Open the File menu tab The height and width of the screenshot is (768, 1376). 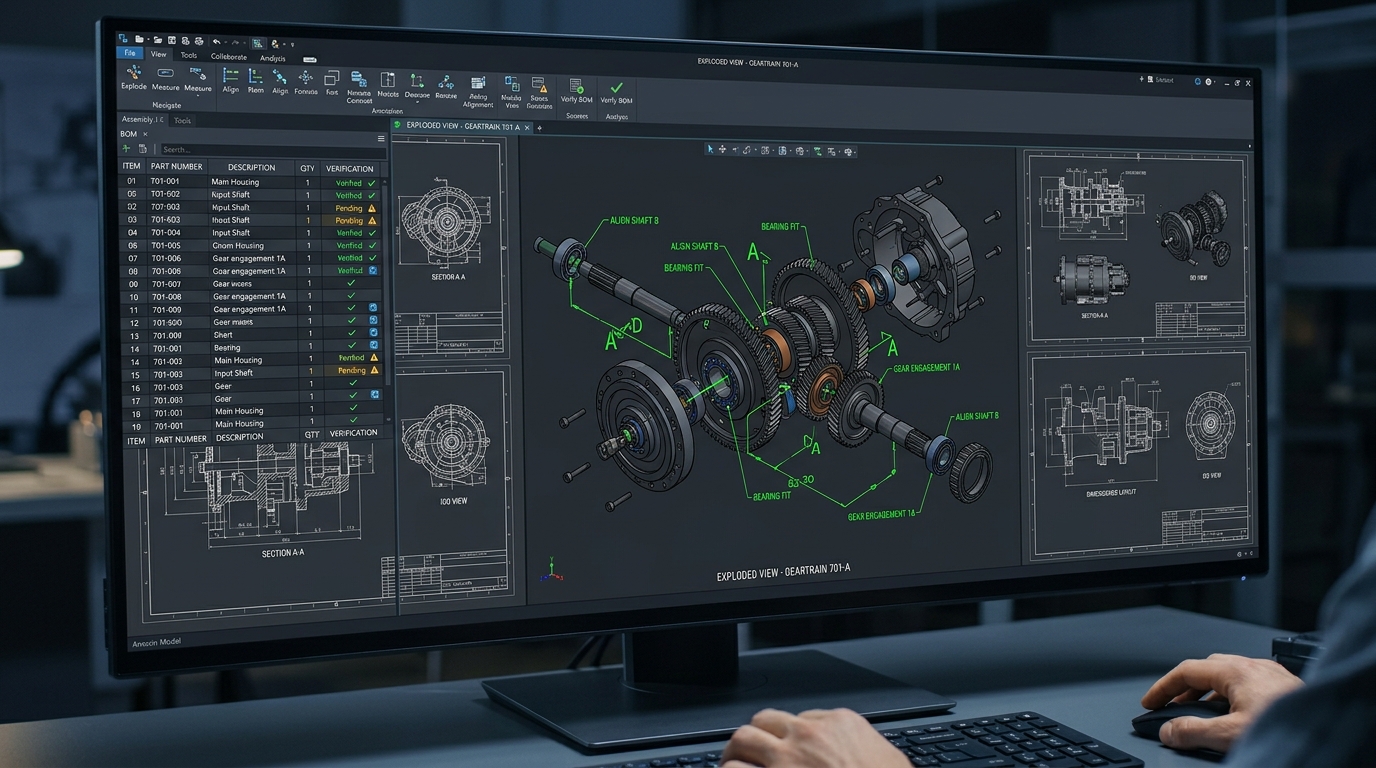coord(130,54)
